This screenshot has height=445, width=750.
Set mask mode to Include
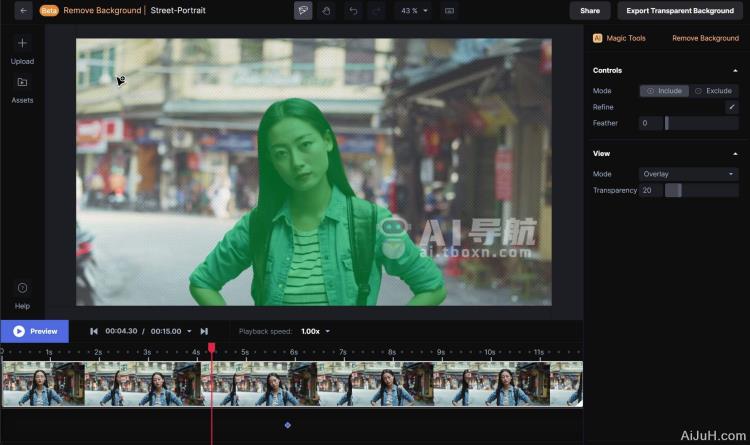(664, 91)
